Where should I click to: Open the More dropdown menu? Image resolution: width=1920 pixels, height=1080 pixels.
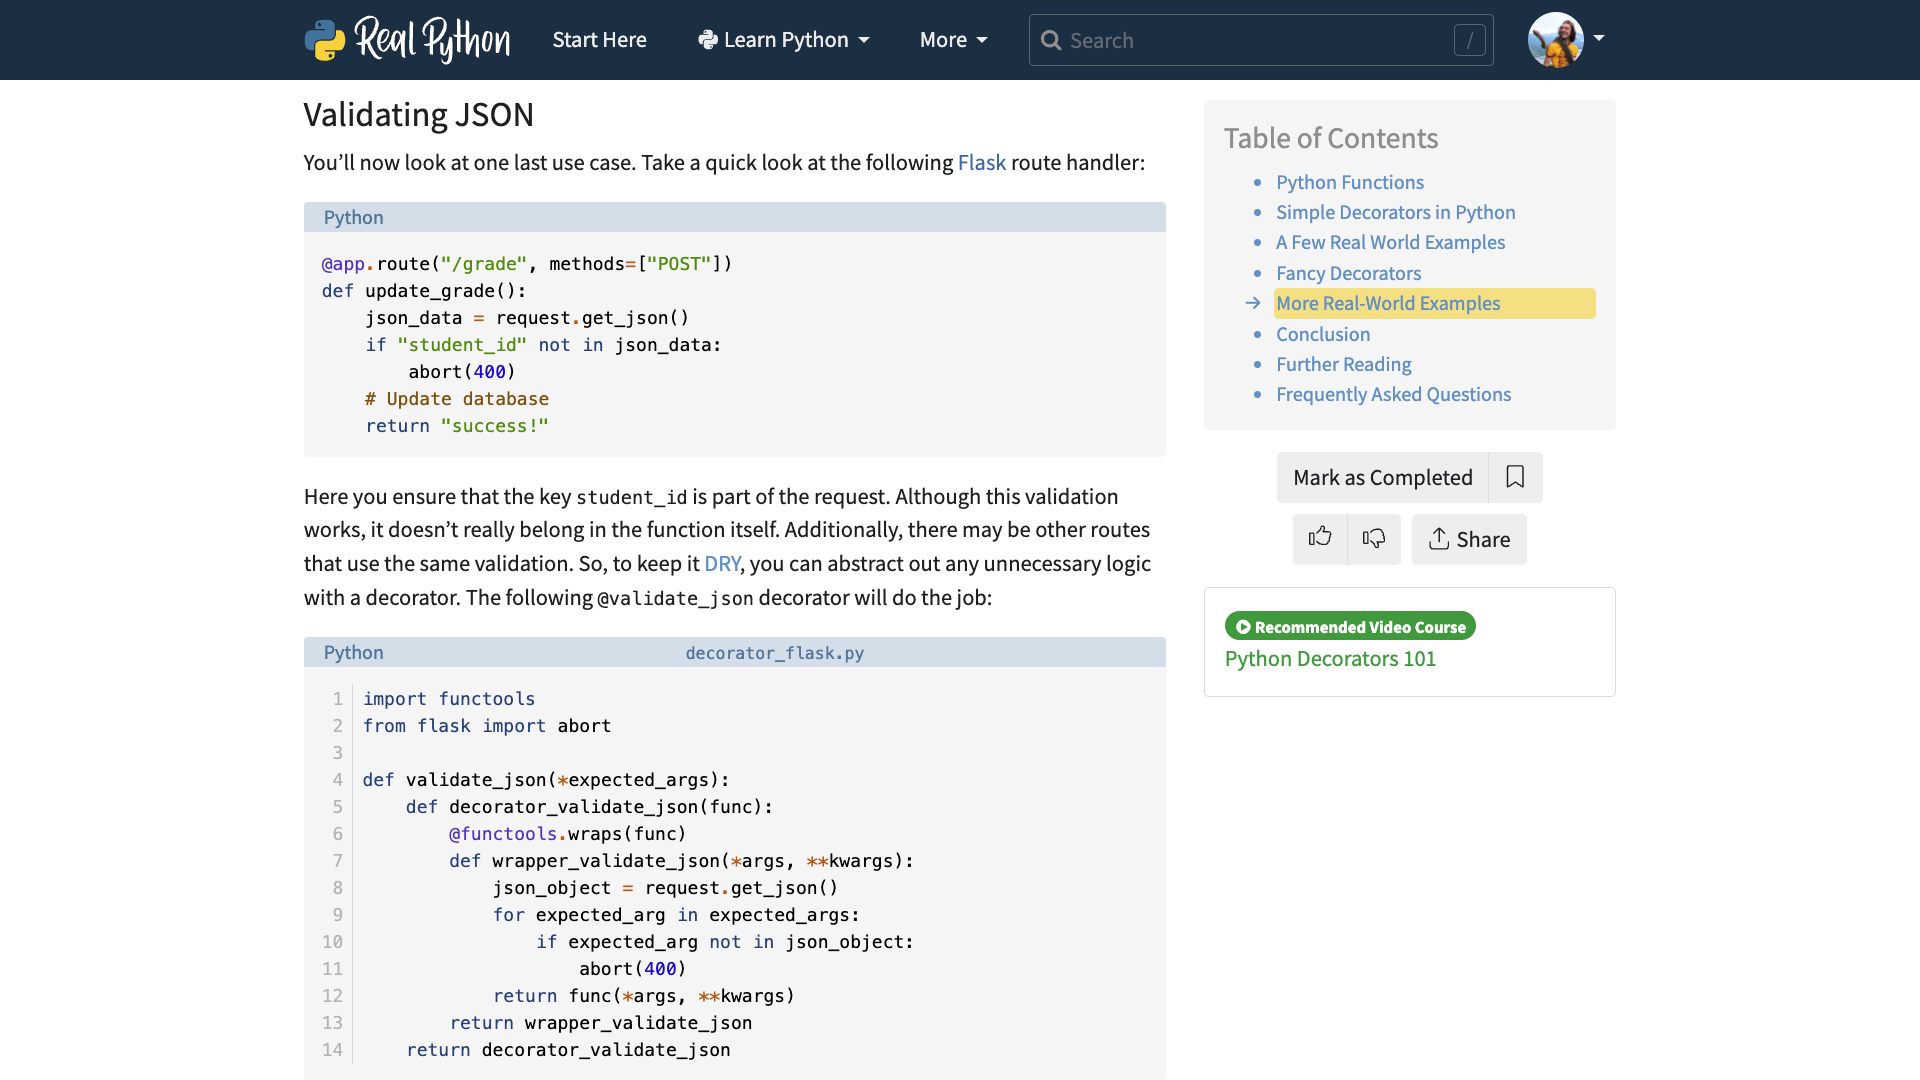click(953, 40)
